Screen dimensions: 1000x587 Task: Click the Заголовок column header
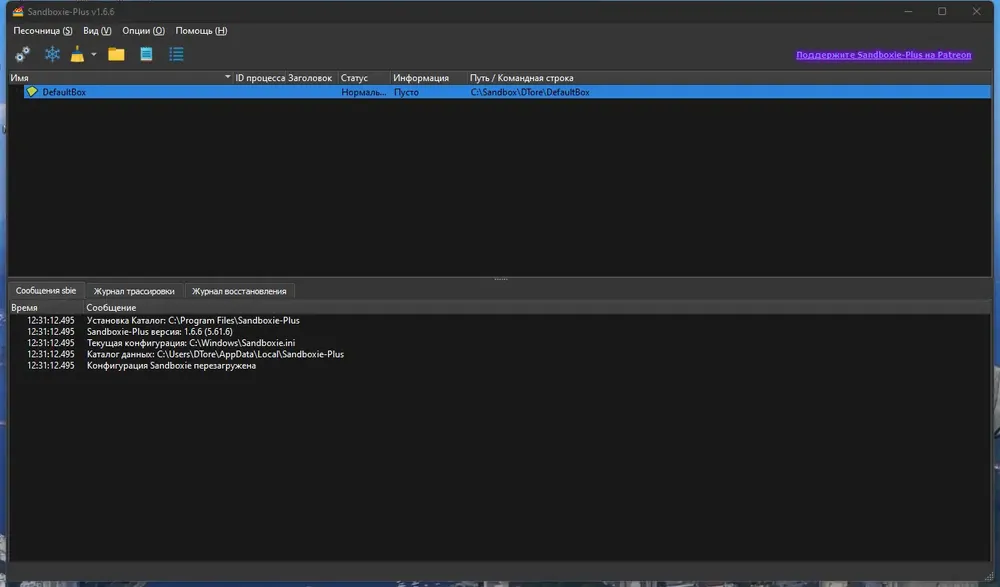[x=312, y=78]
